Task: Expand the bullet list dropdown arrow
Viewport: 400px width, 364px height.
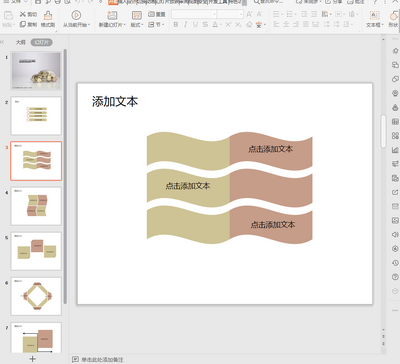Action: [282, 14]
